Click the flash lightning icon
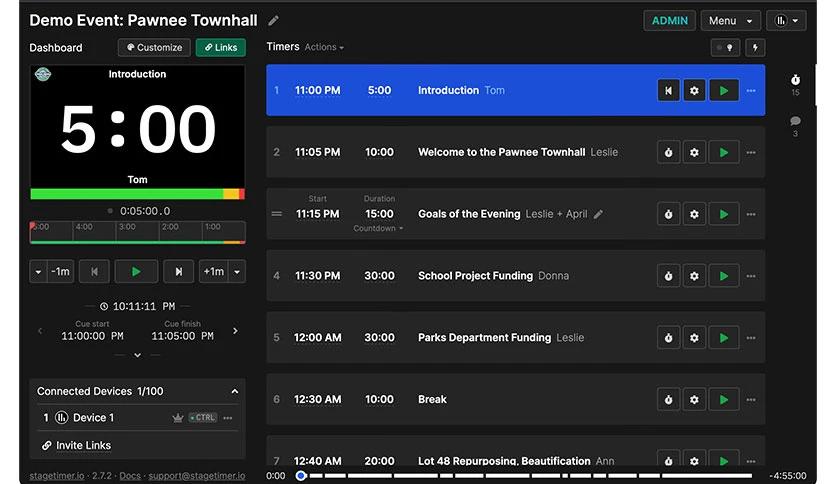The height and width of the screenshot is (484, 836). 755,47
